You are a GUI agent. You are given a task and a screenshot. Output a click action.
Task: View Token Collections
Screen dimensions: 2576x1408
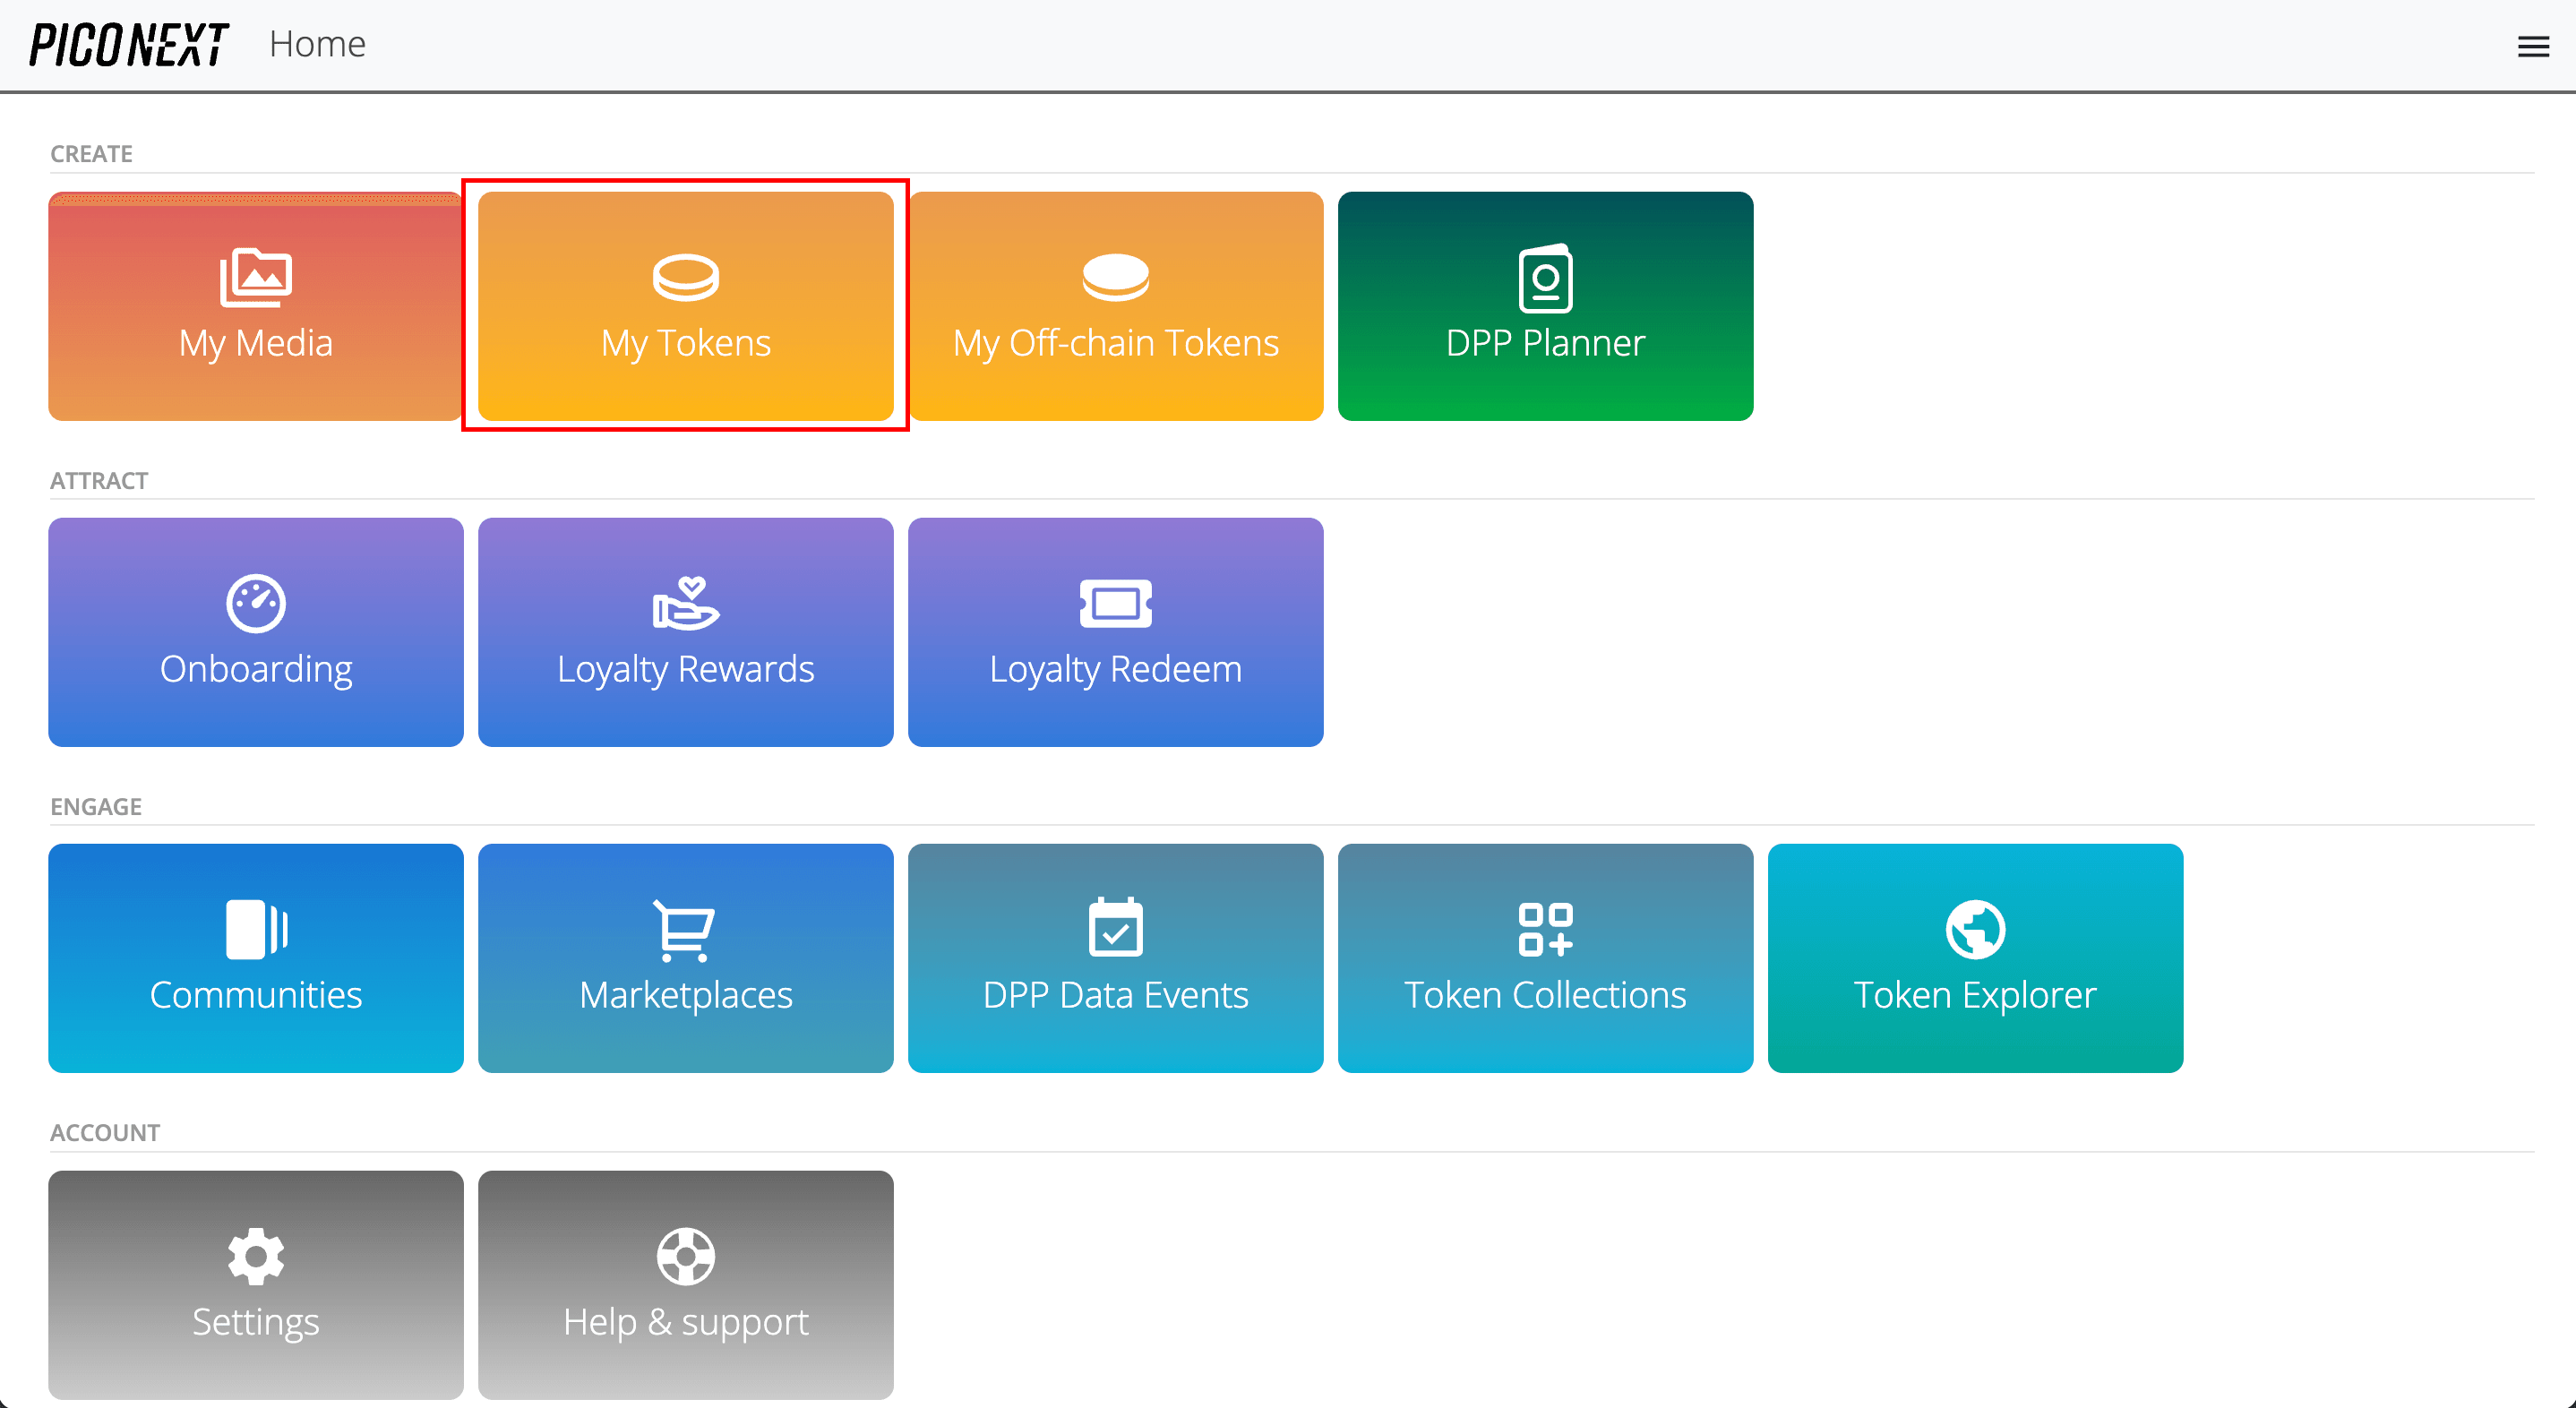[x=1544, y=957]
